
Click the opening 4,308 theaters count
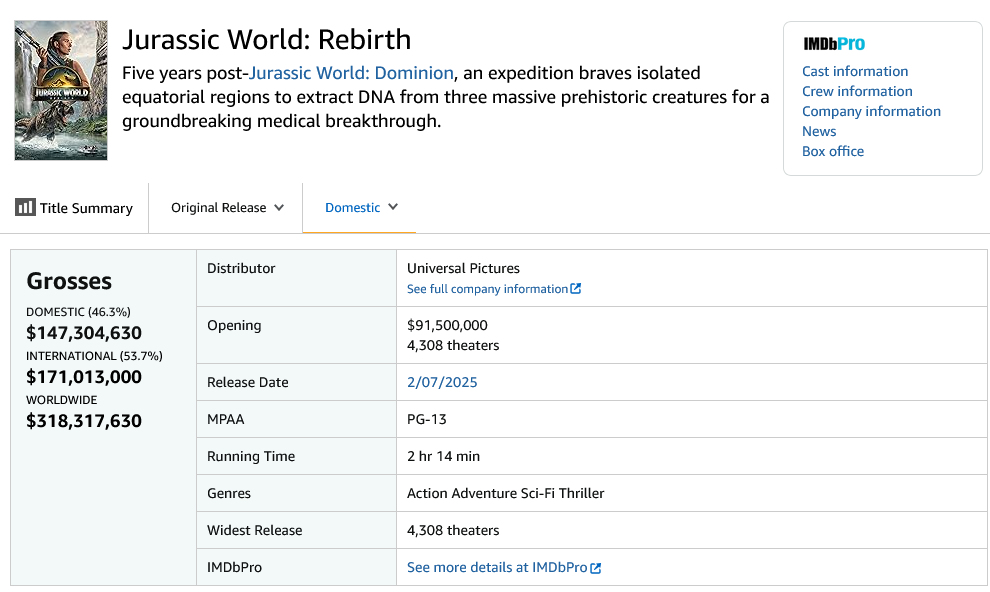pyautogui.click(x=453, y=345)
